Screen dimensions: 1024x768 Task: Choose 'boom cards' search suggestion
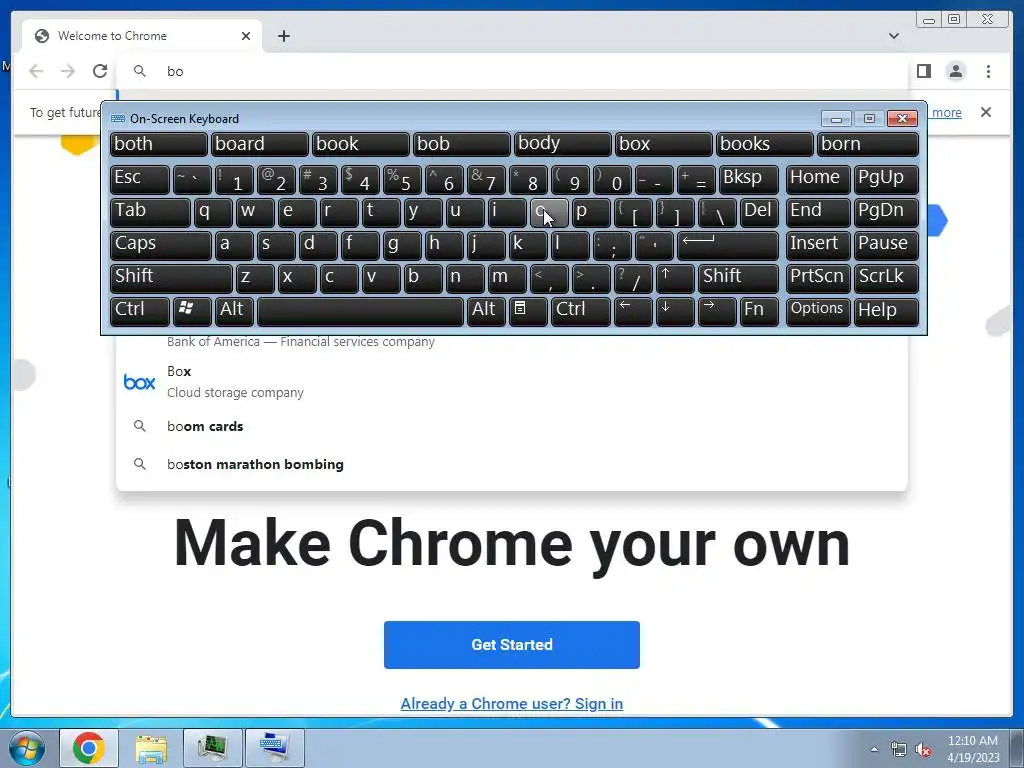pos(512,426)
